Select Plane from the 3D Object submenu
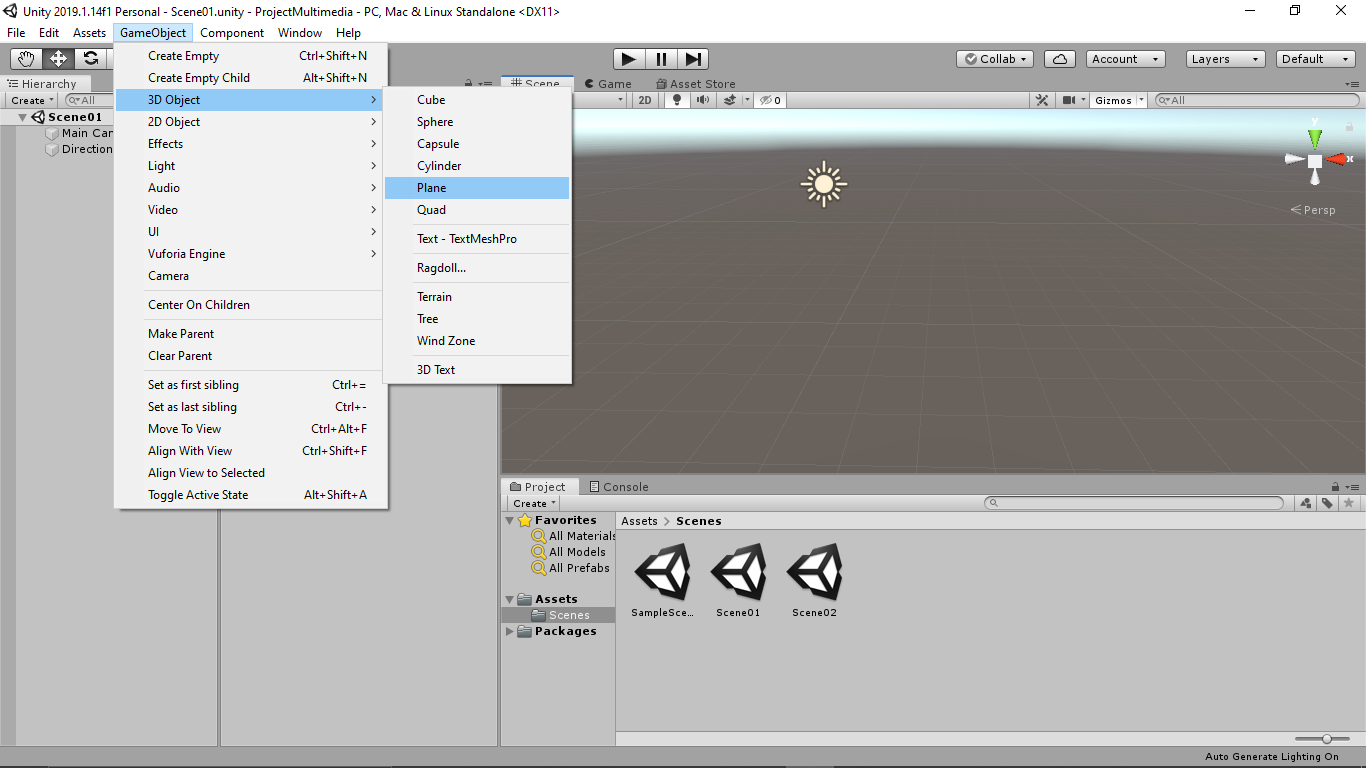This screenshot has width=1366, height=768. point(432,187)
